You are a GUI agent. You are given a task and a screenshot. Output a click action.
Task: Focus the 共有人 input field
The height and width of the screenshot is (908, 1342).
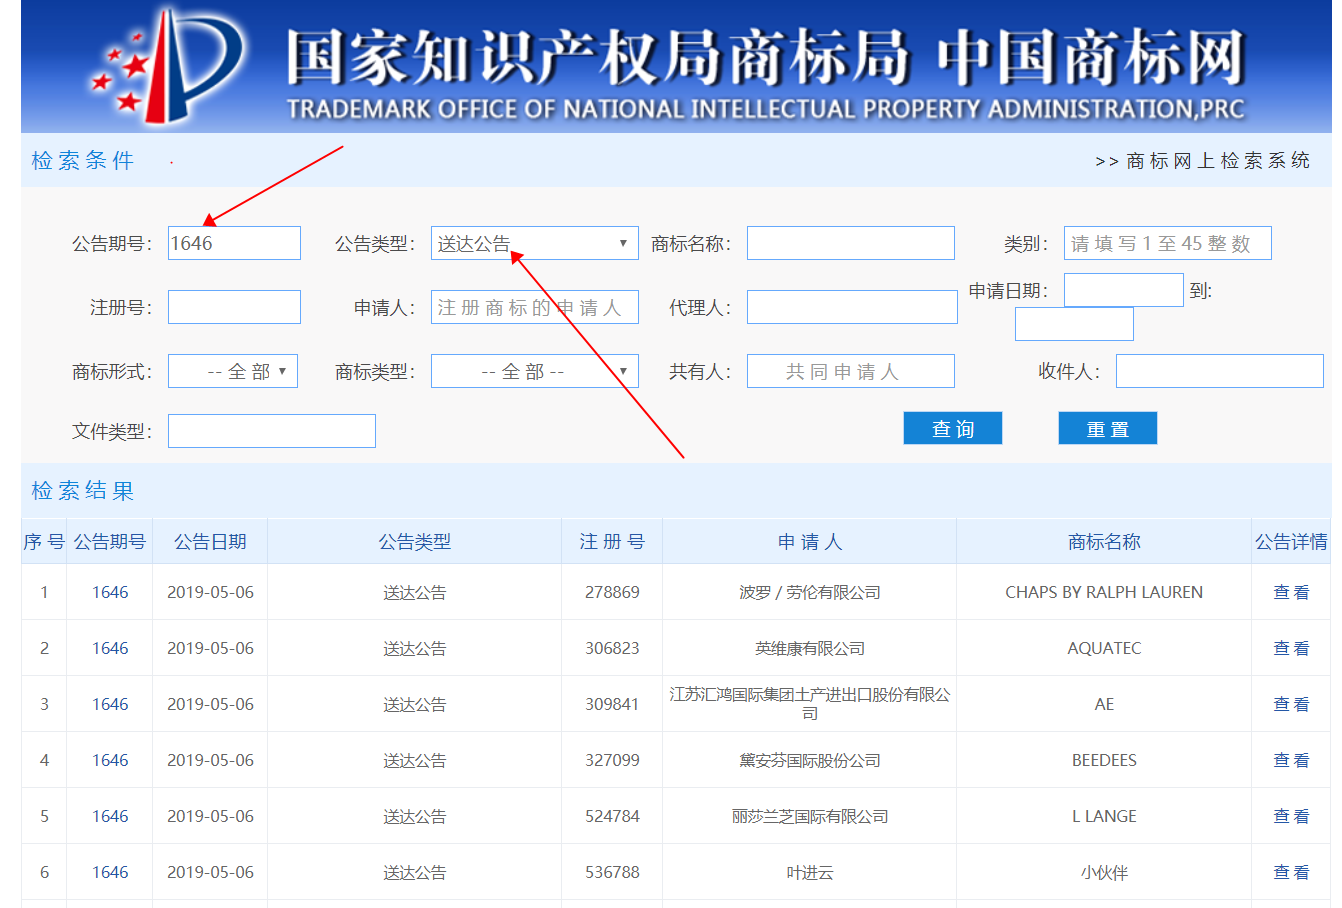coord(851,371)
